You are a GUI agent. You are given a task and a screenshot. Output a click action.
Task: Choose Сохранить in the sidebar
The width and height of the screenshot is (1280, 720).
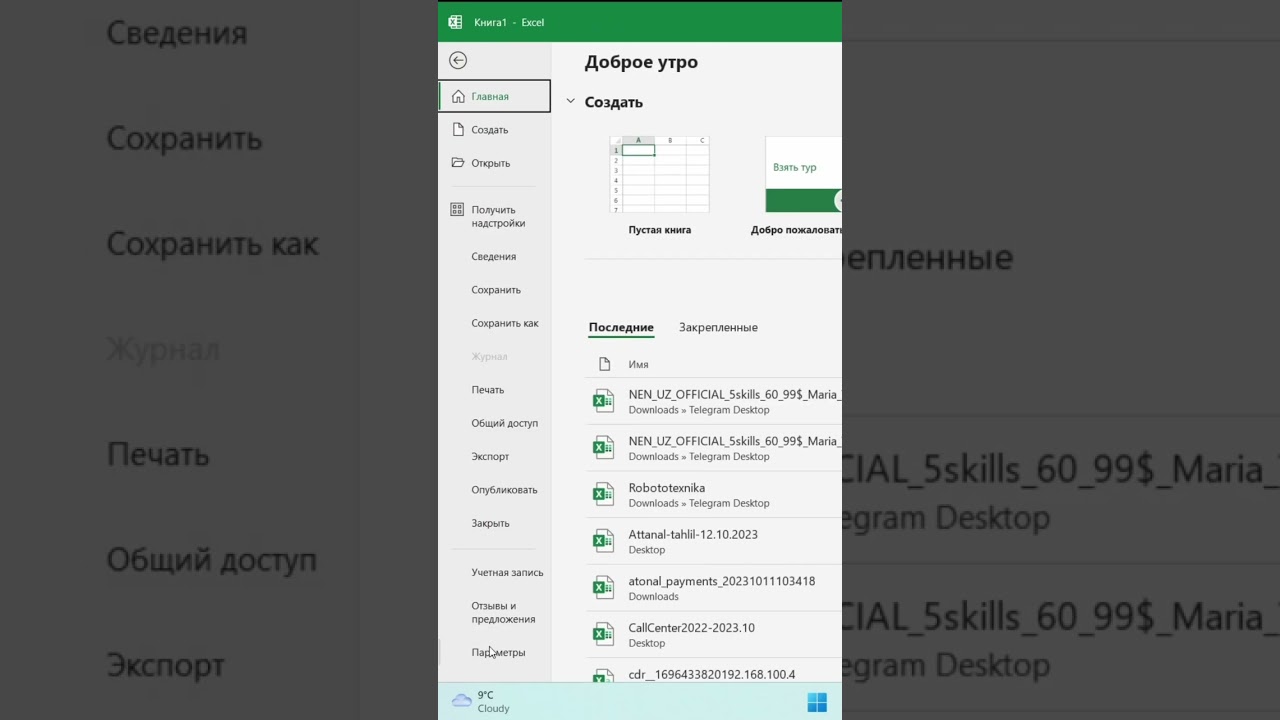click(496, 290)
